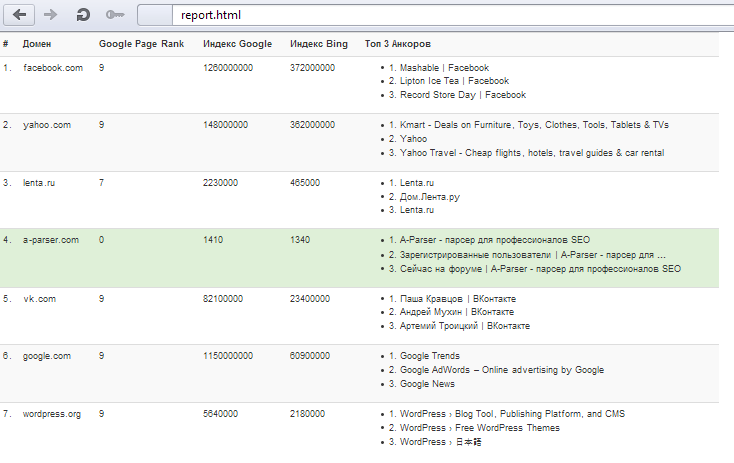This screenshot has height=463, width=734.
Task: Click Bing index value 362000000
Action: point(312,125)
